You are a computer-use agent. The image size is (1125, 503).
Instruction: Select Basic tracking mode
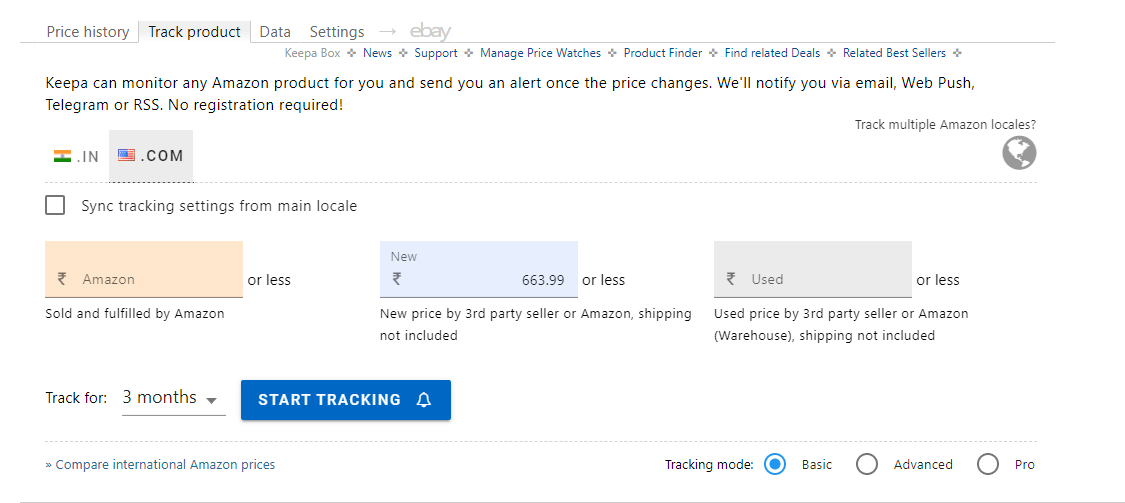pyautogui.click(x=775, y=464)
